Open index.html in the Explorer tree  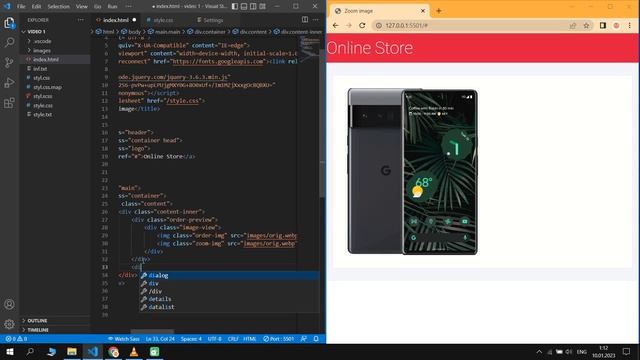[55, 60]
